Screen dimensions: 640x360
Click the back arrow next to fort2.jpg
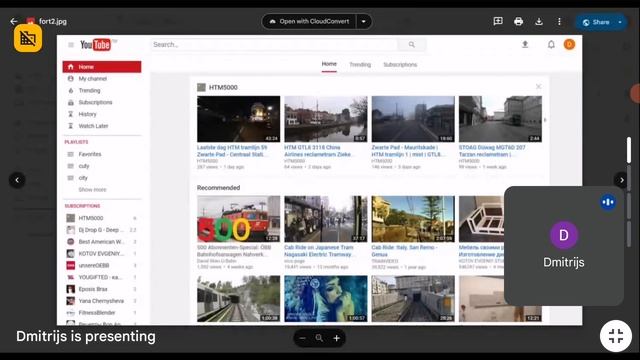click(14, 21)
